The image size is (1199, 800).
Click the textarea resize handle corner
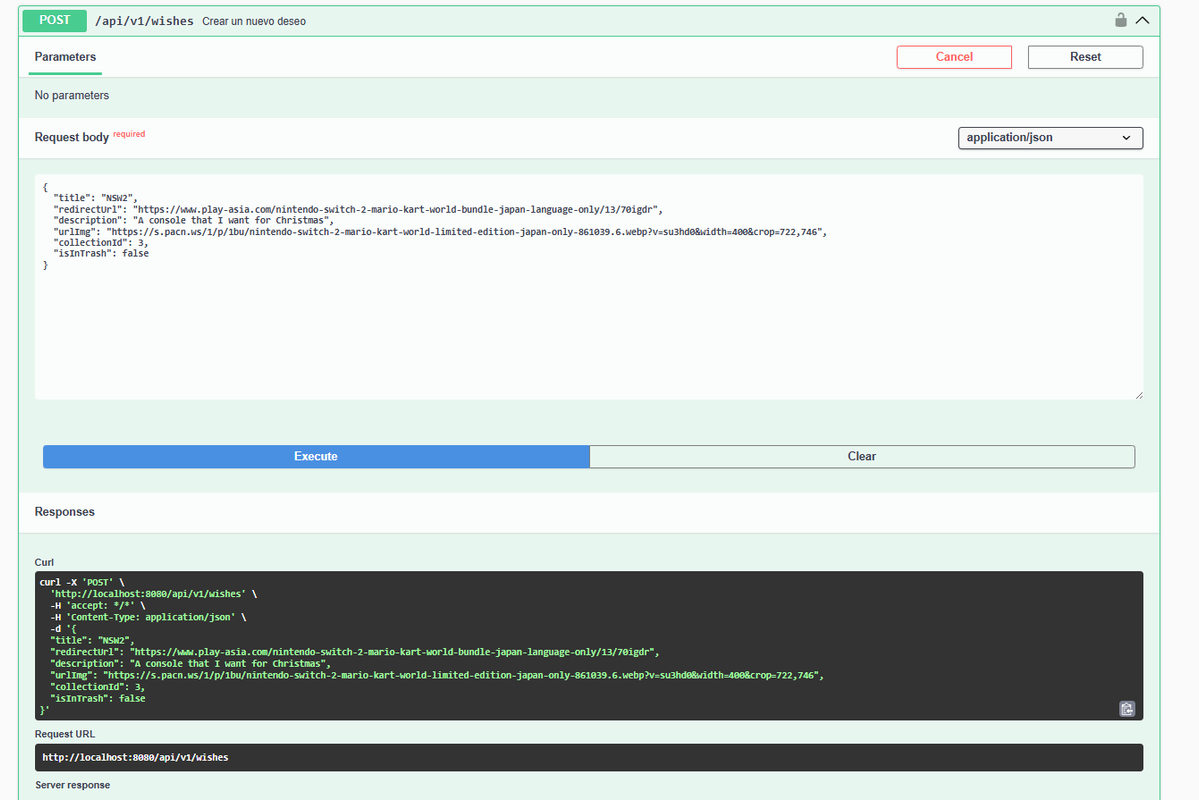(x=1139, y=395)
